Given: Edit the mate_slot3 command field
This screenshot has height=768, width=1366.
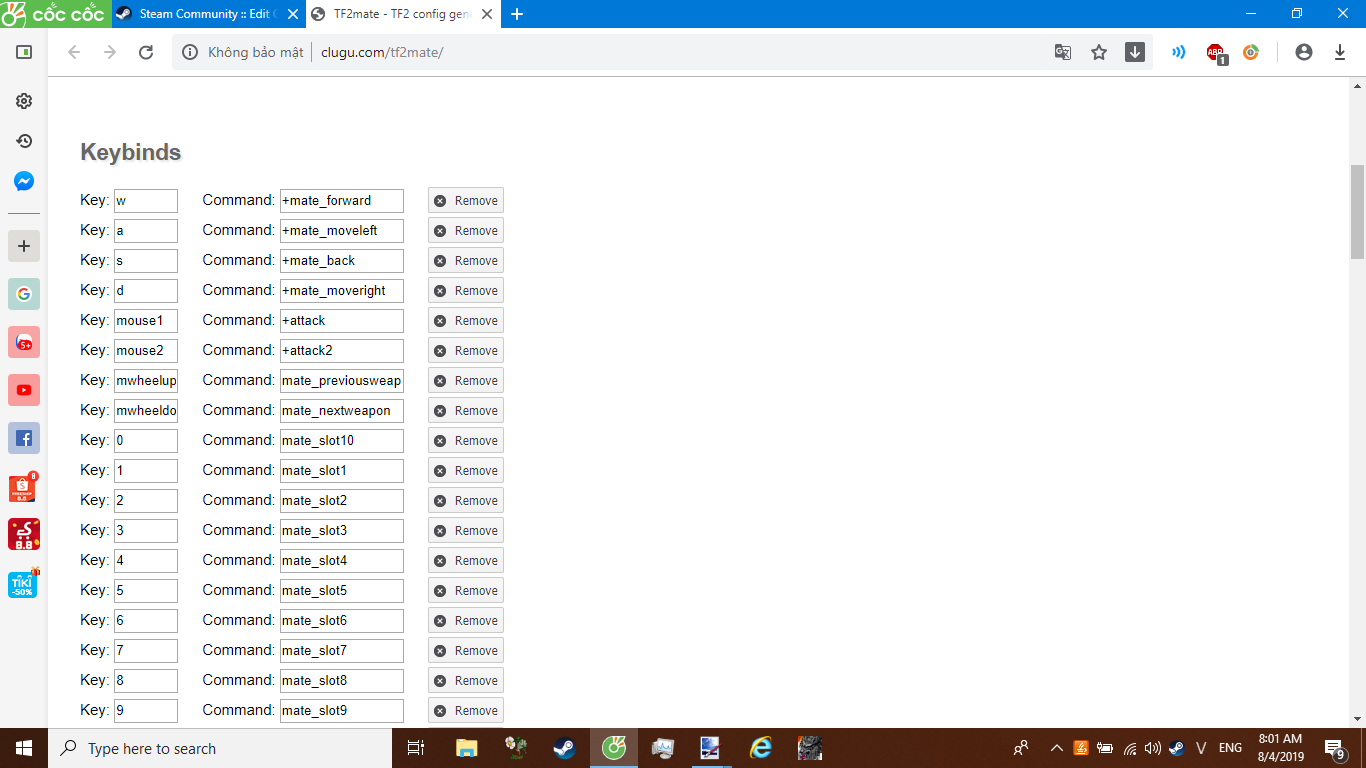Looking at the screenshot, I should coord(342,531).
